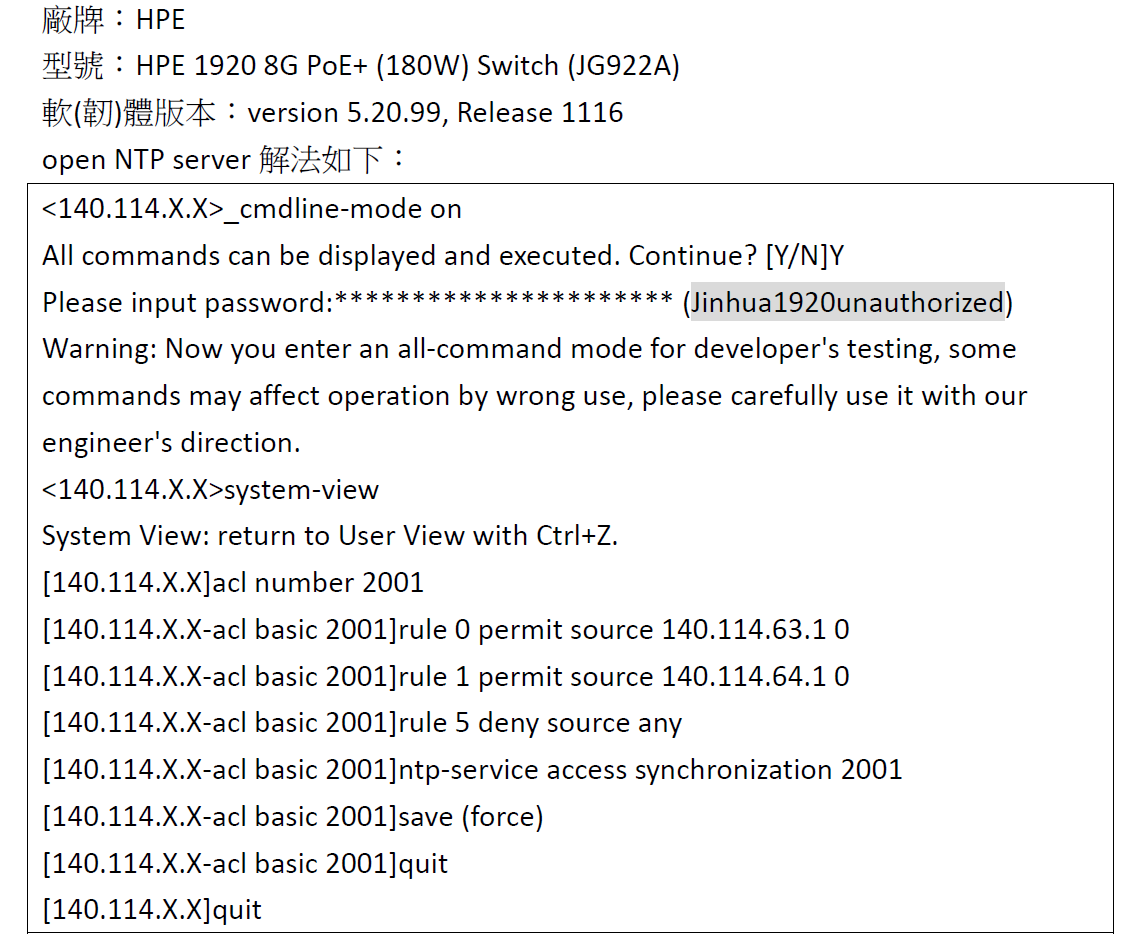This screenshot has width=1145, height=947.
Task: Click the "engineer's direction." line
Action: (171, 443)
